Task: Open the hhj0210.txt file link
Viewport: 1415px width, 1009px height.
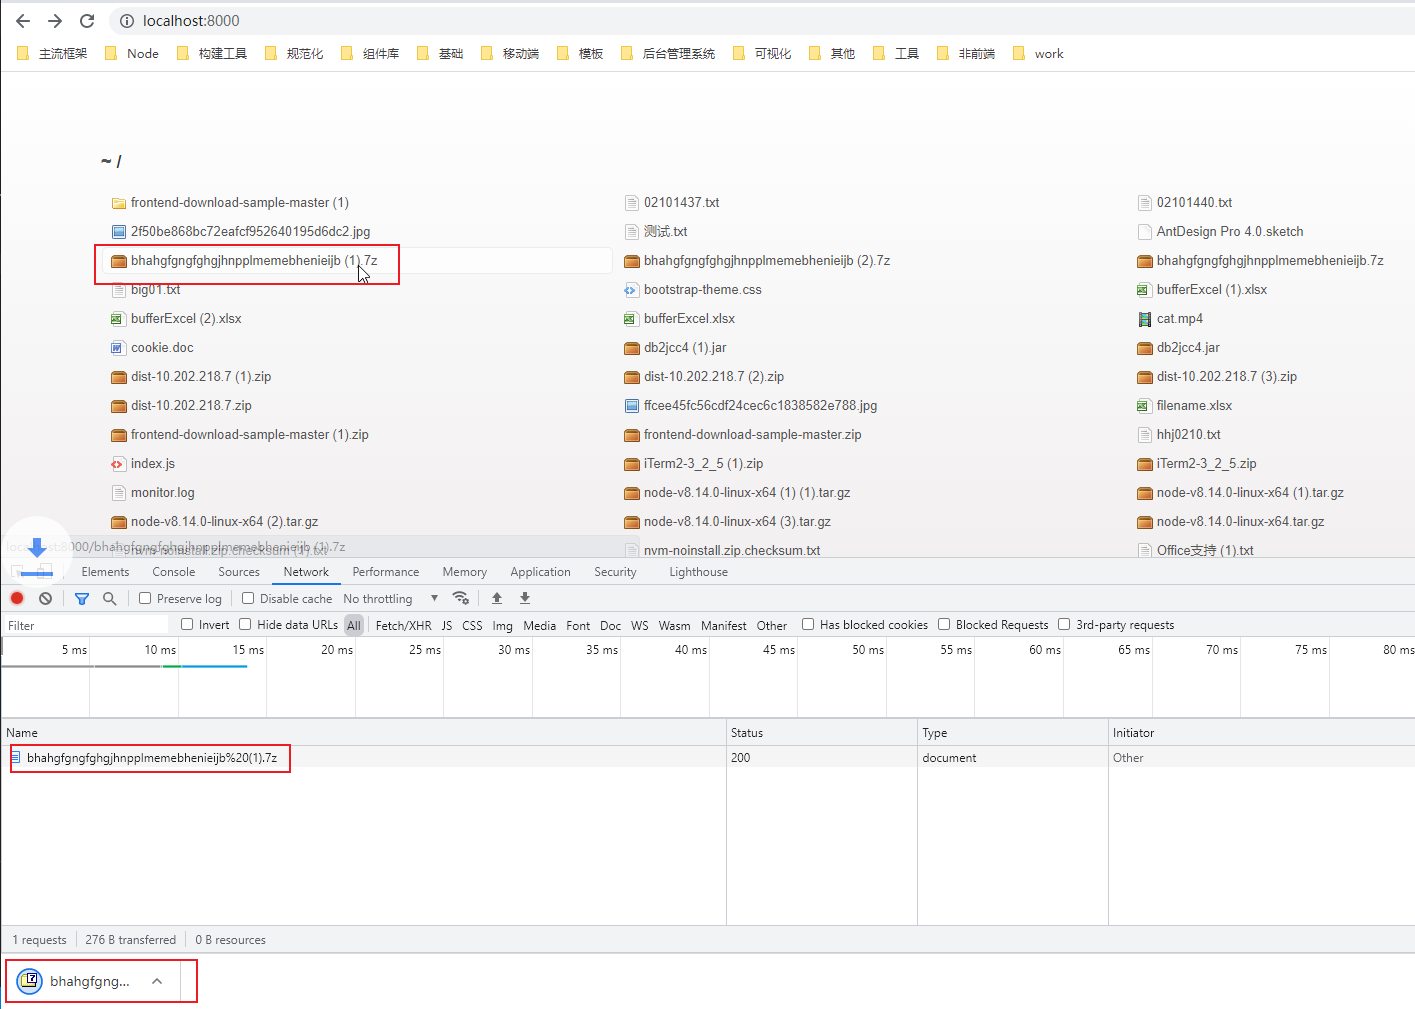Action: pos(1189,435)
